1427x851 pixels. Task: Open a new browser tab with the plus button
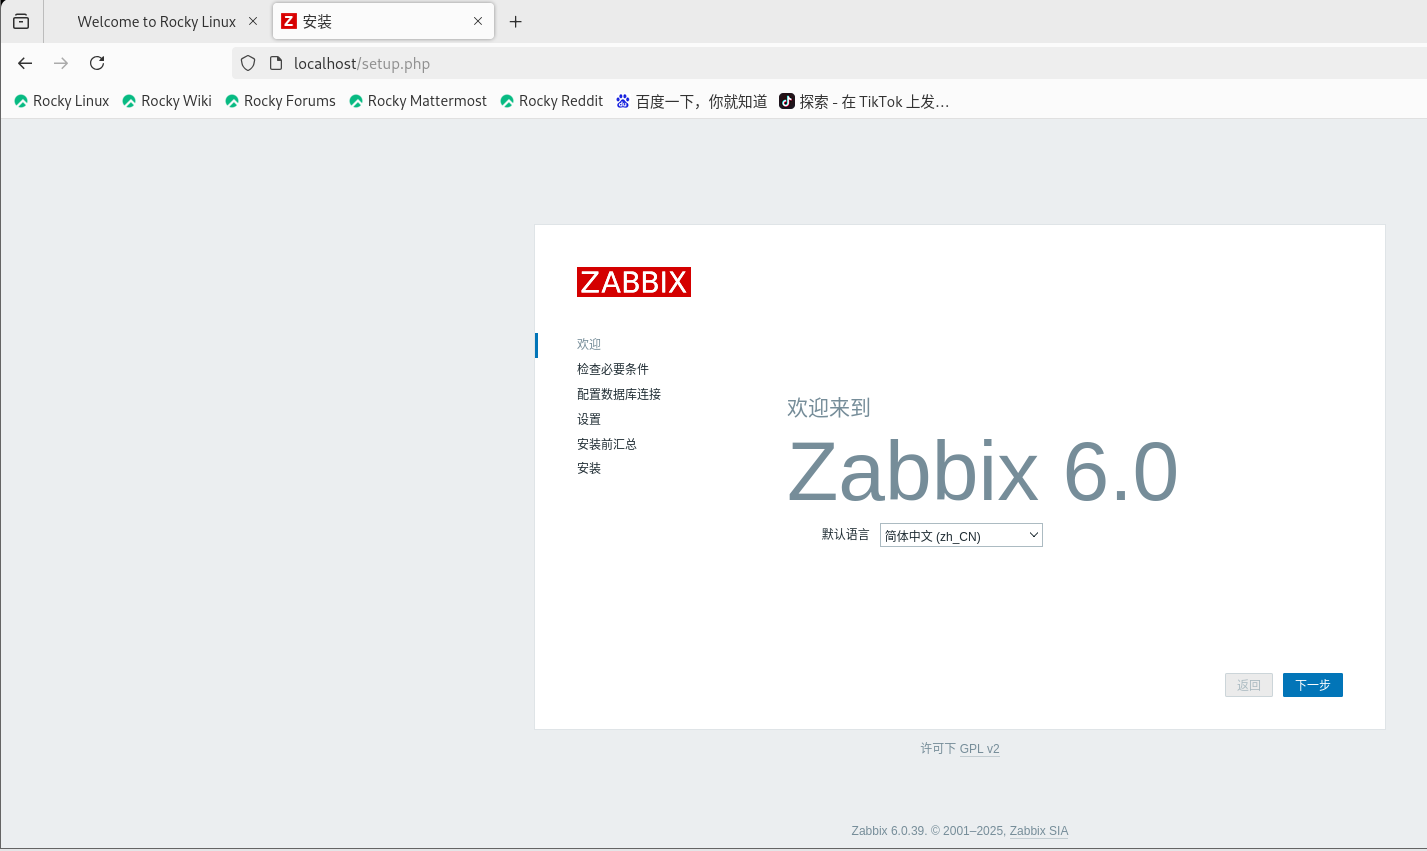516,21
